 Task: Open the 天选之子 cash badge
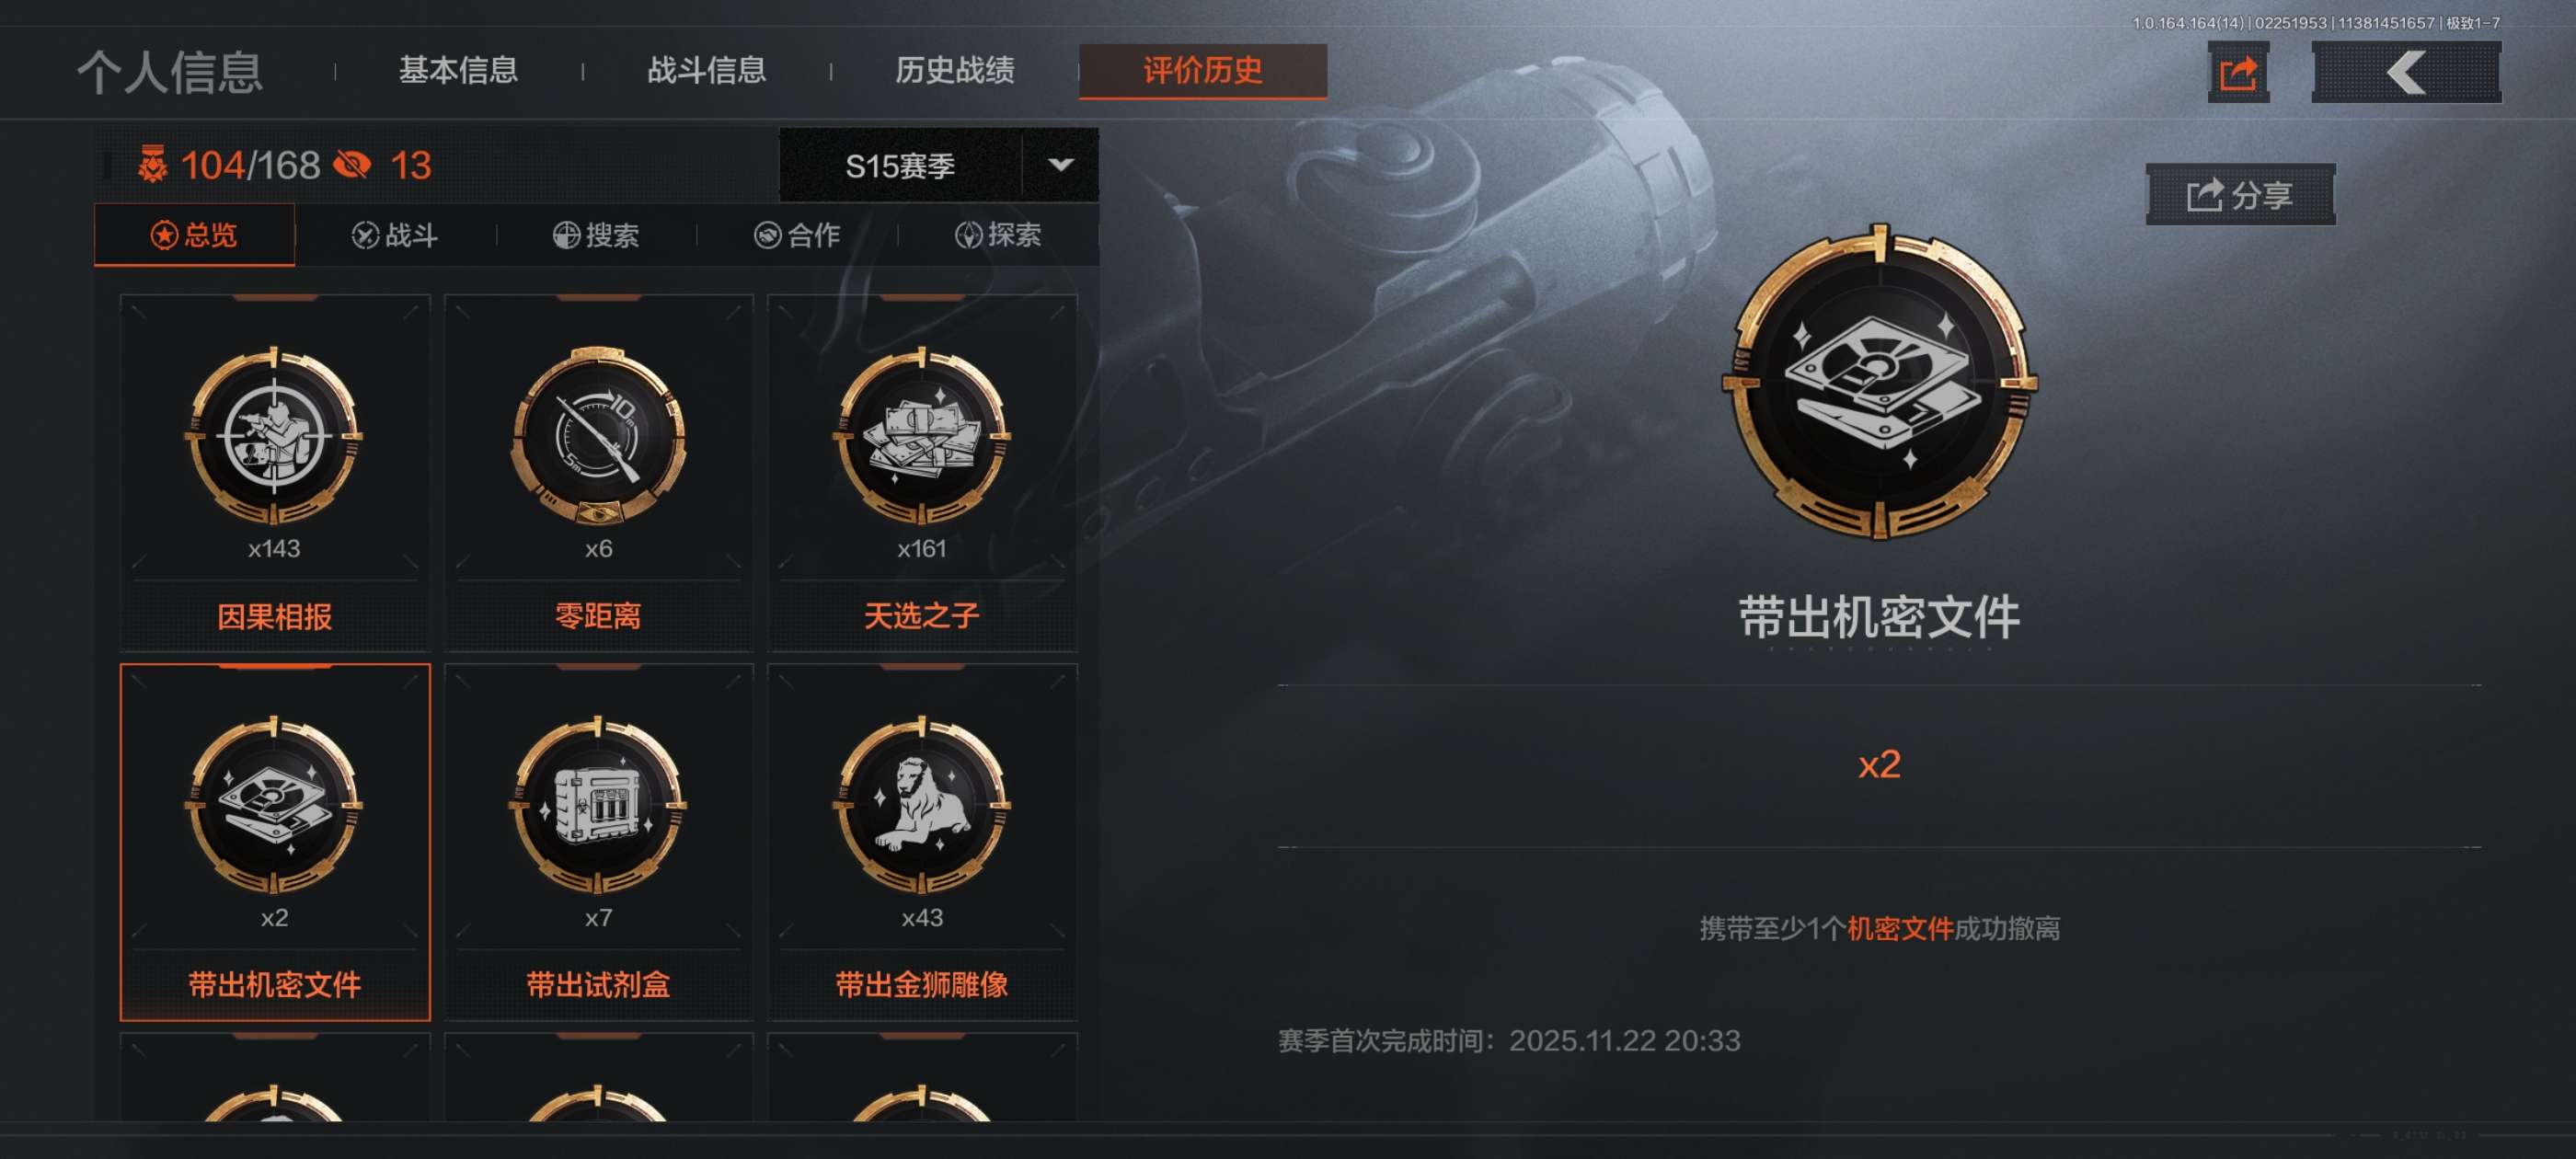tap(921, 472)
